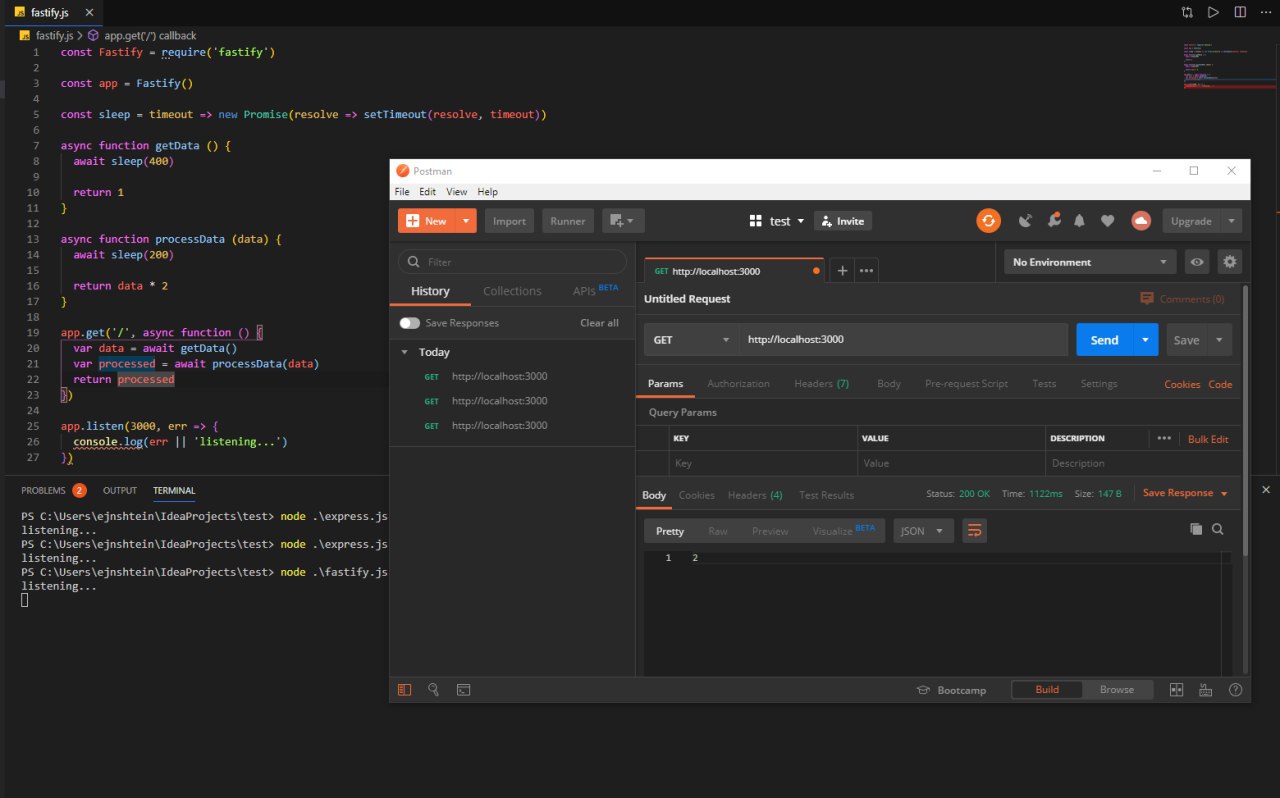Open the wrench settings icon in Postman header
This screenshot has width=1280, height=798.
point(1053,221)
